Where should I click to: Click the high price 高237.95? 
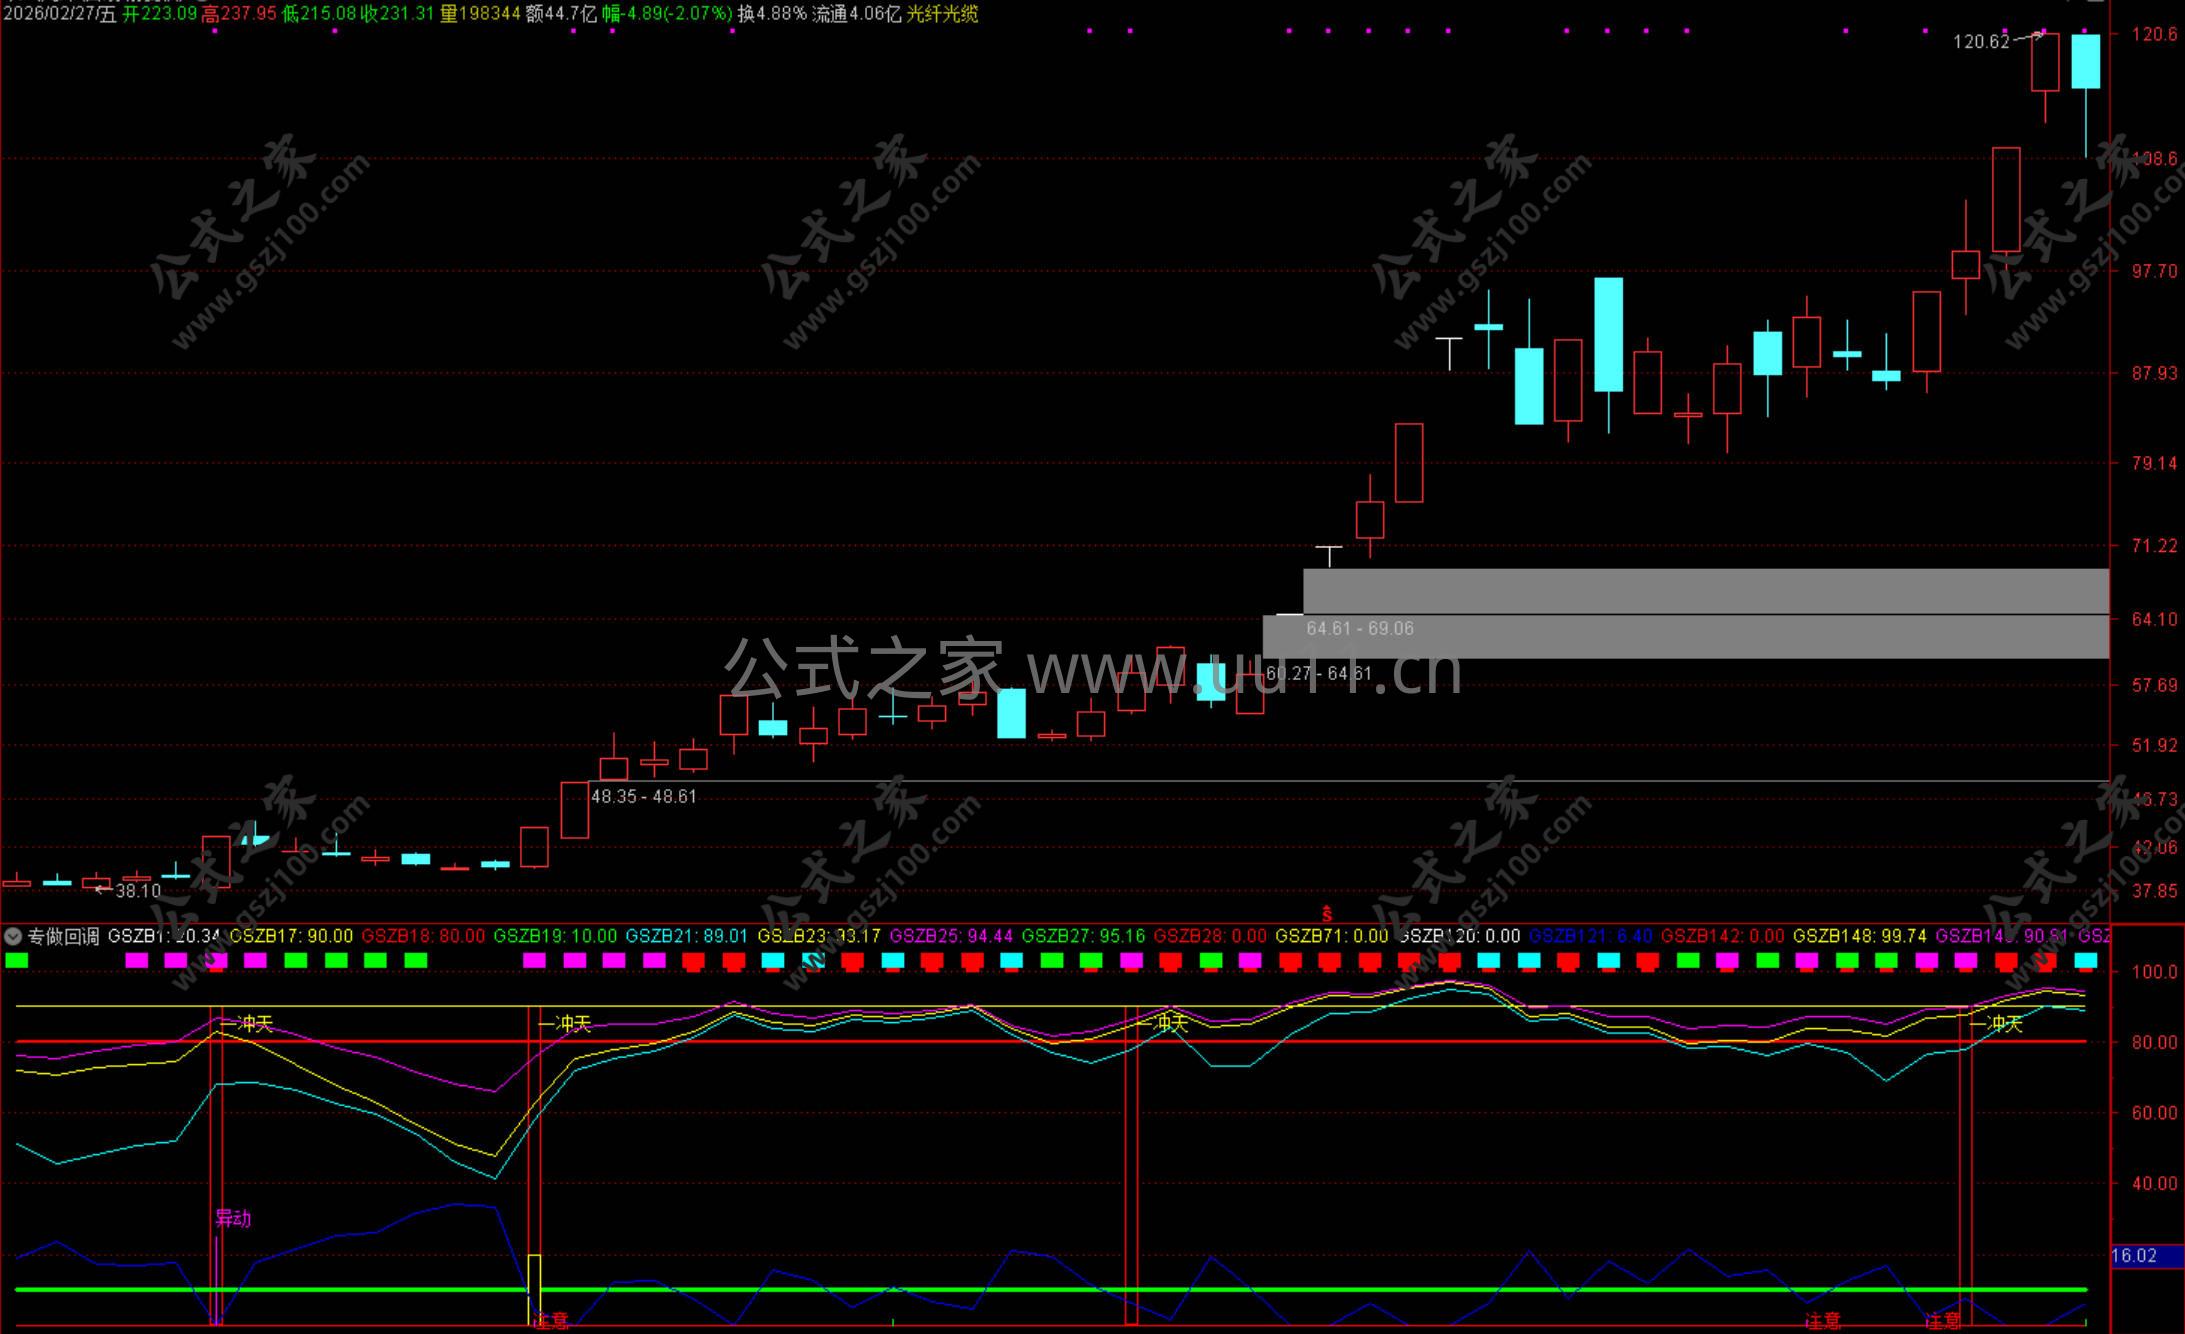(x=239, y=13)
